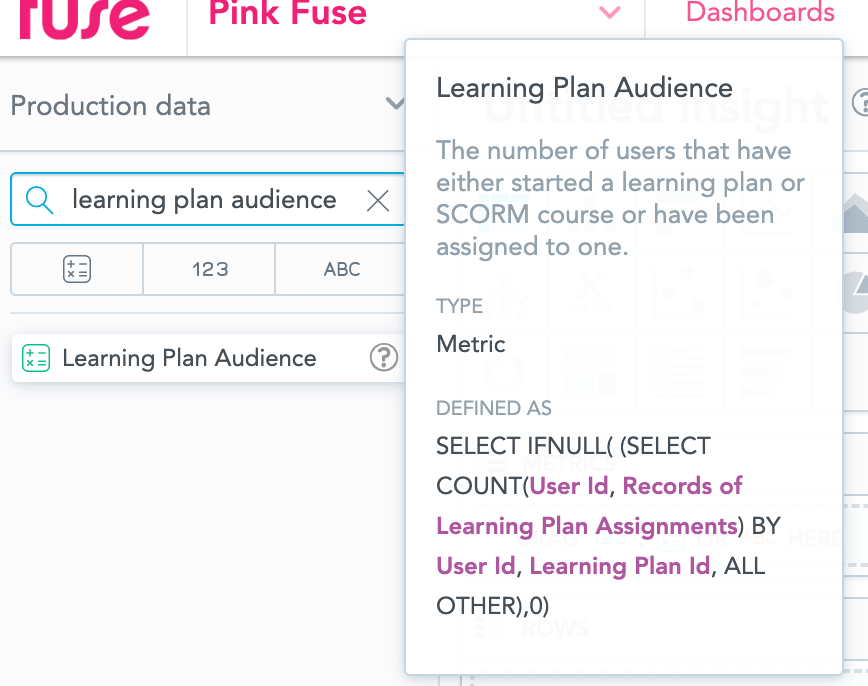Click the Production data label
This screenshot has width=868, height=686.
110,106
